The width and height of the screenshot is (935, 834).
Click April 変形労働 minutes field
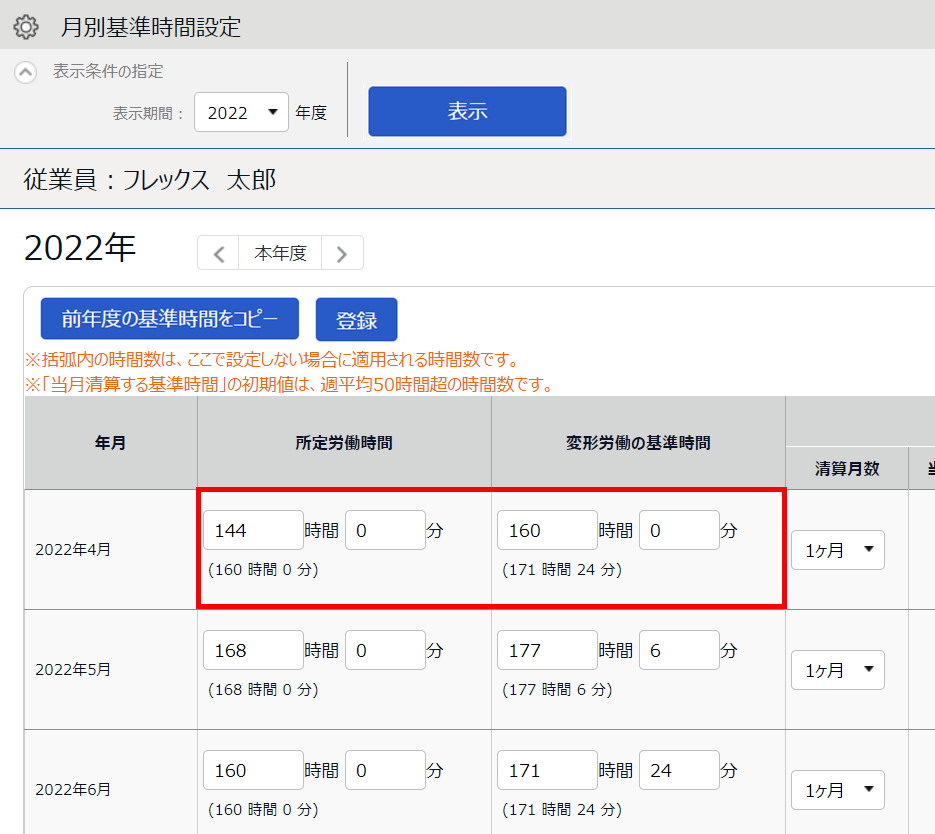pyautogui.click(x=679, y=530)
